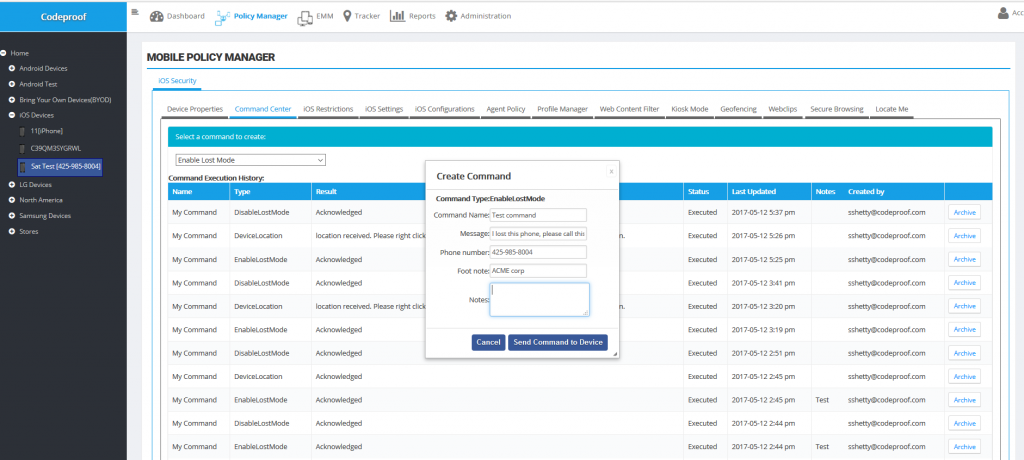Click the Administration gear icon

(x=451, y=16)
